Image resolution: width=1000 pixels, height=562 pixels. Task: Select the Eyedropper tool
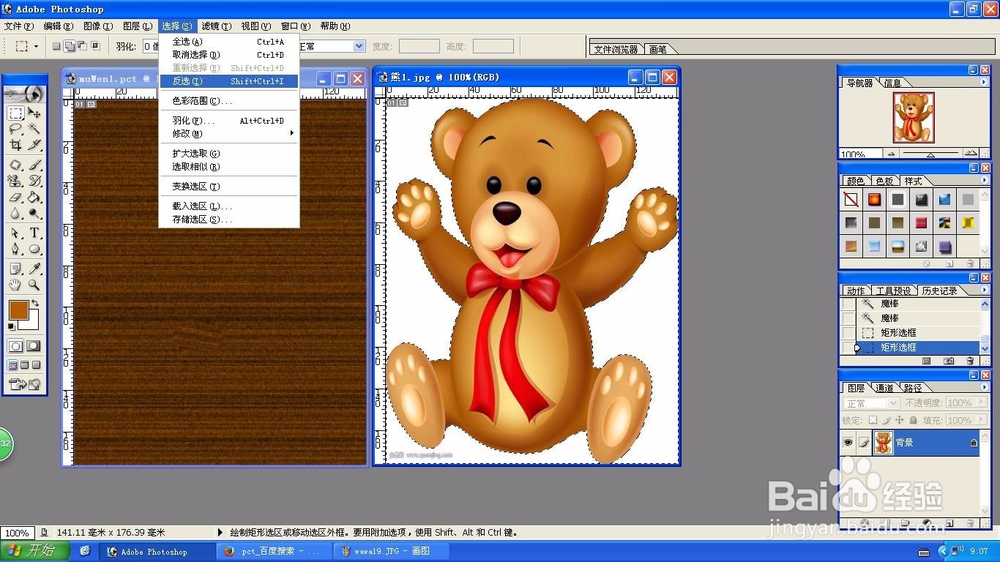[34, 269]
